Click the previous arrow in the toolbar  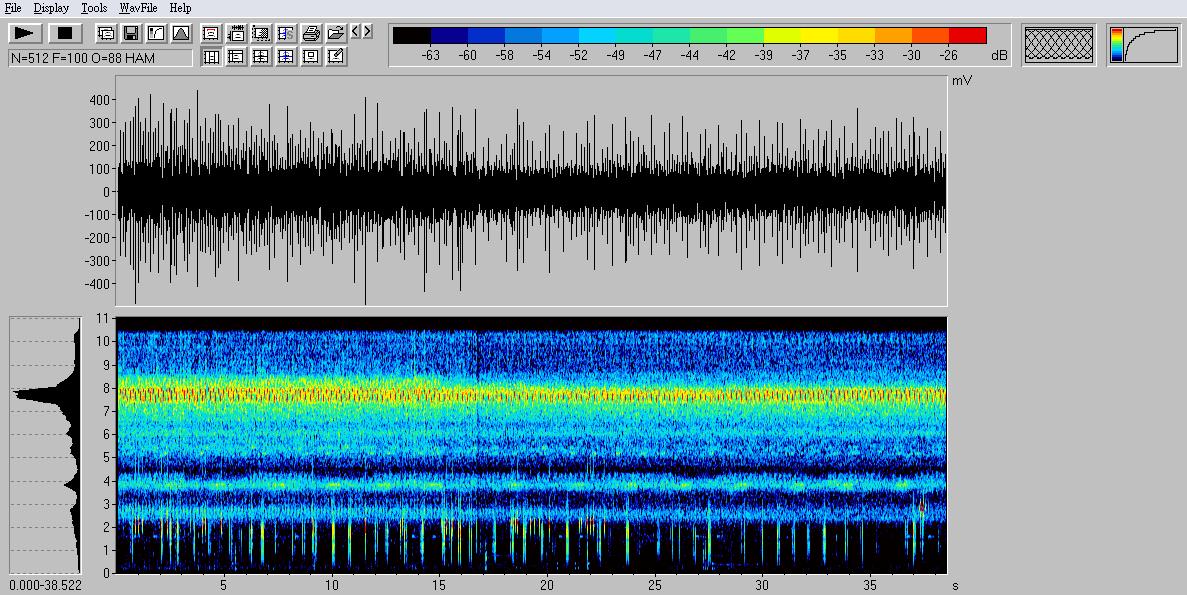coord(355,32)
